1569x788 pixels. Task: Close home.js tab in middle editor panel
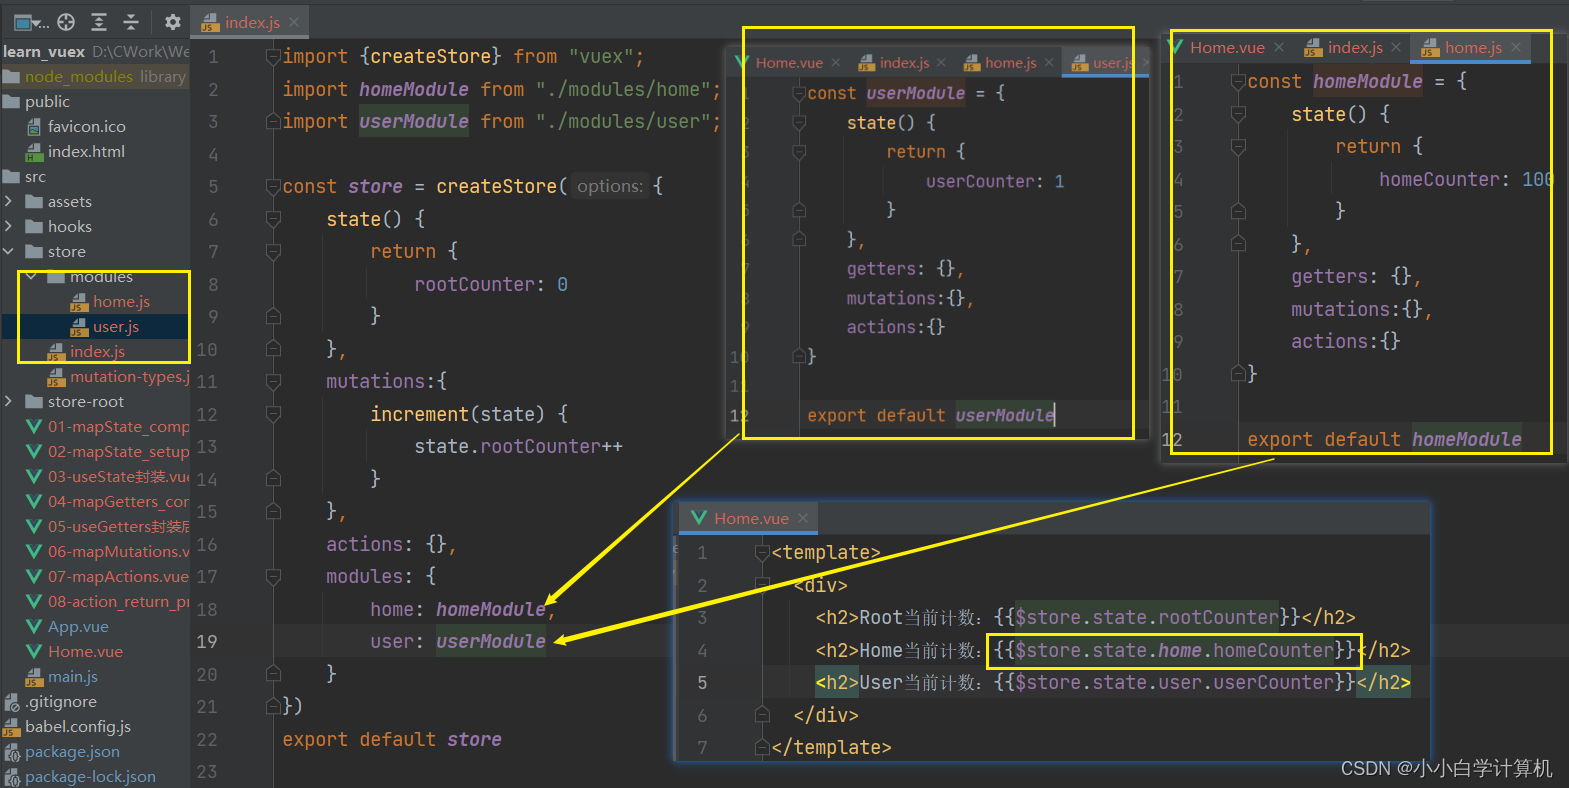tap(1048, 62)
